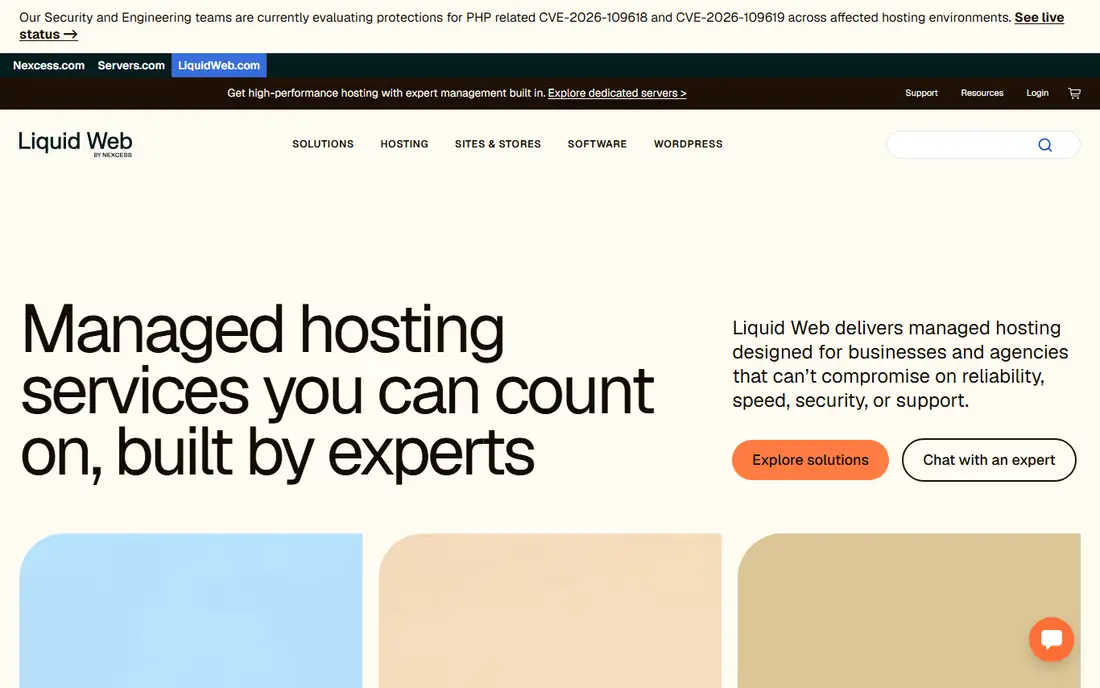Open the Software menu
The height and width of the screenshot is (688, 1100).
click(597, 144)
